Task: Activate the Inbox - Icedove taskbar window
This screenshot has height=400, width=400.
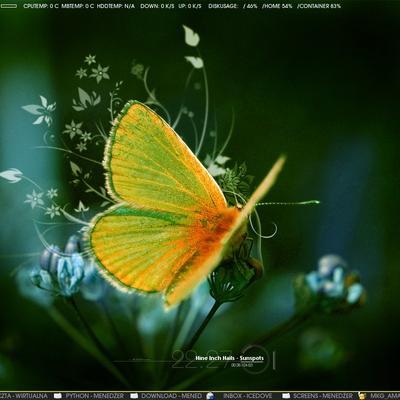Action: pos(247,396)
